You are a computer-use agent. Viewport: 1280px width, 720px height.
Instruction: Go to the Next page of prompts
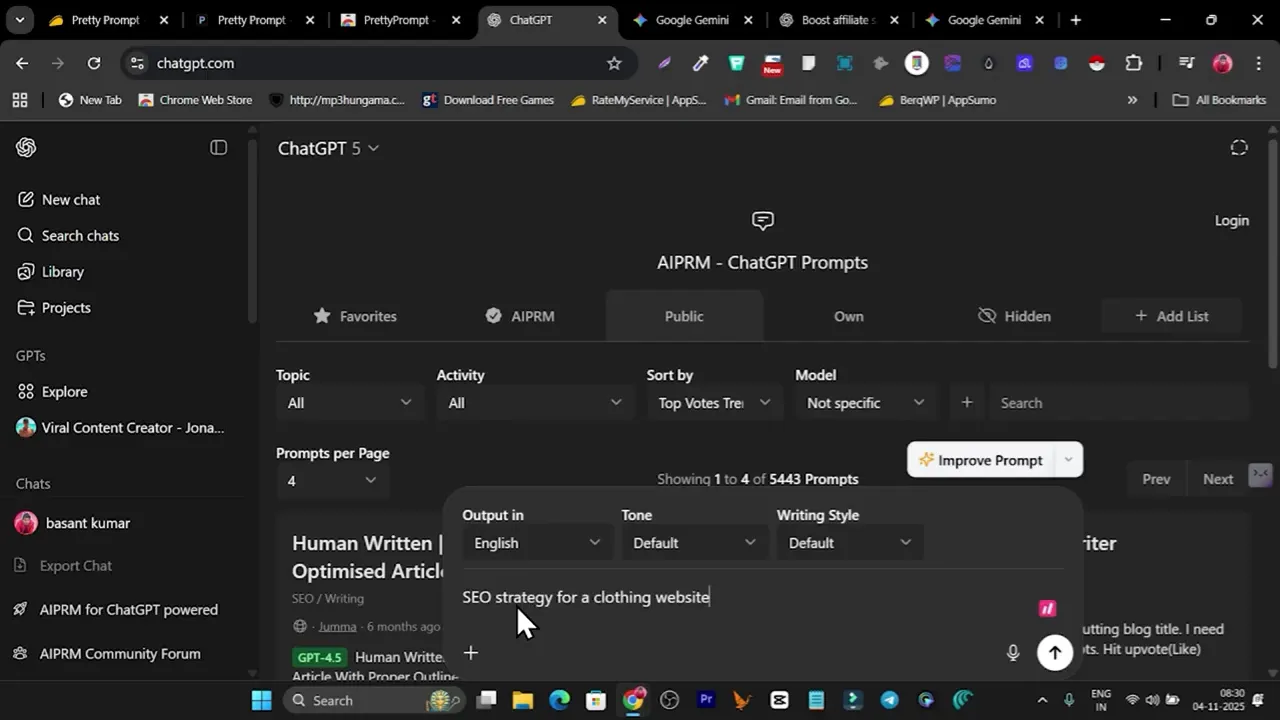coord(1217,478)
